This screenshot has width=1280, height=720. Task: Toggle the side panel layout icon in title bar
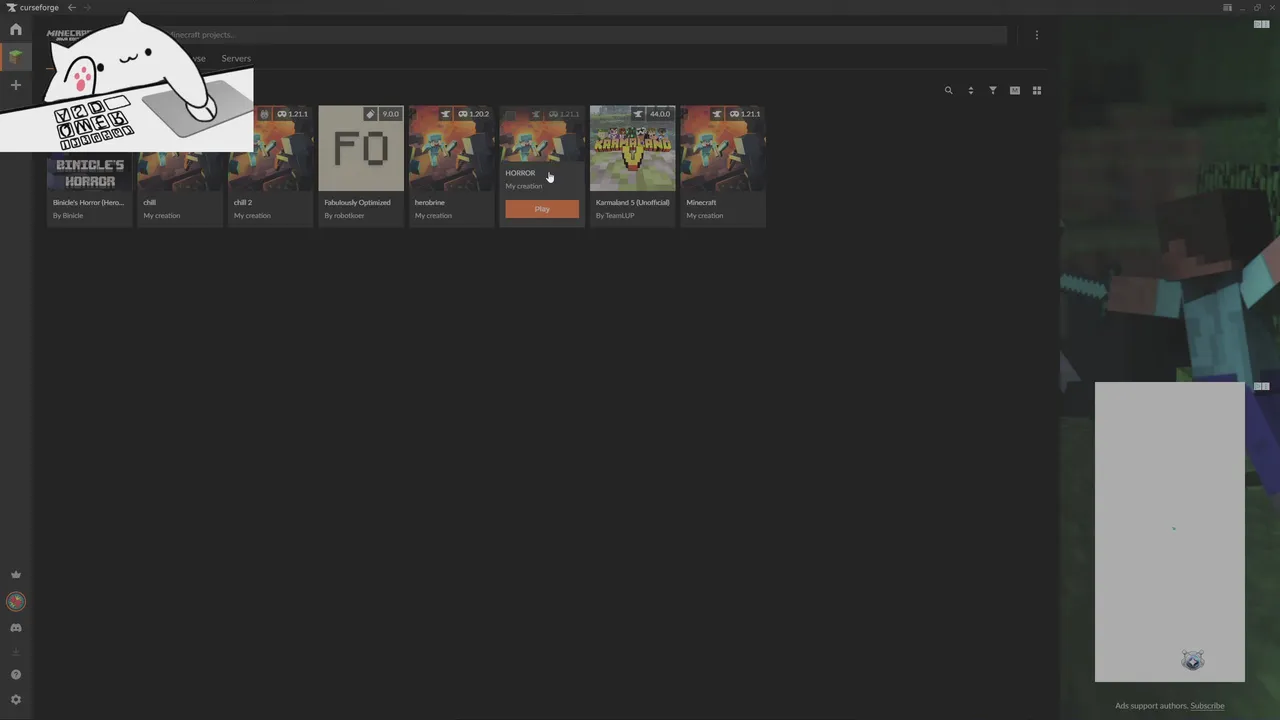pos(1227,7)
